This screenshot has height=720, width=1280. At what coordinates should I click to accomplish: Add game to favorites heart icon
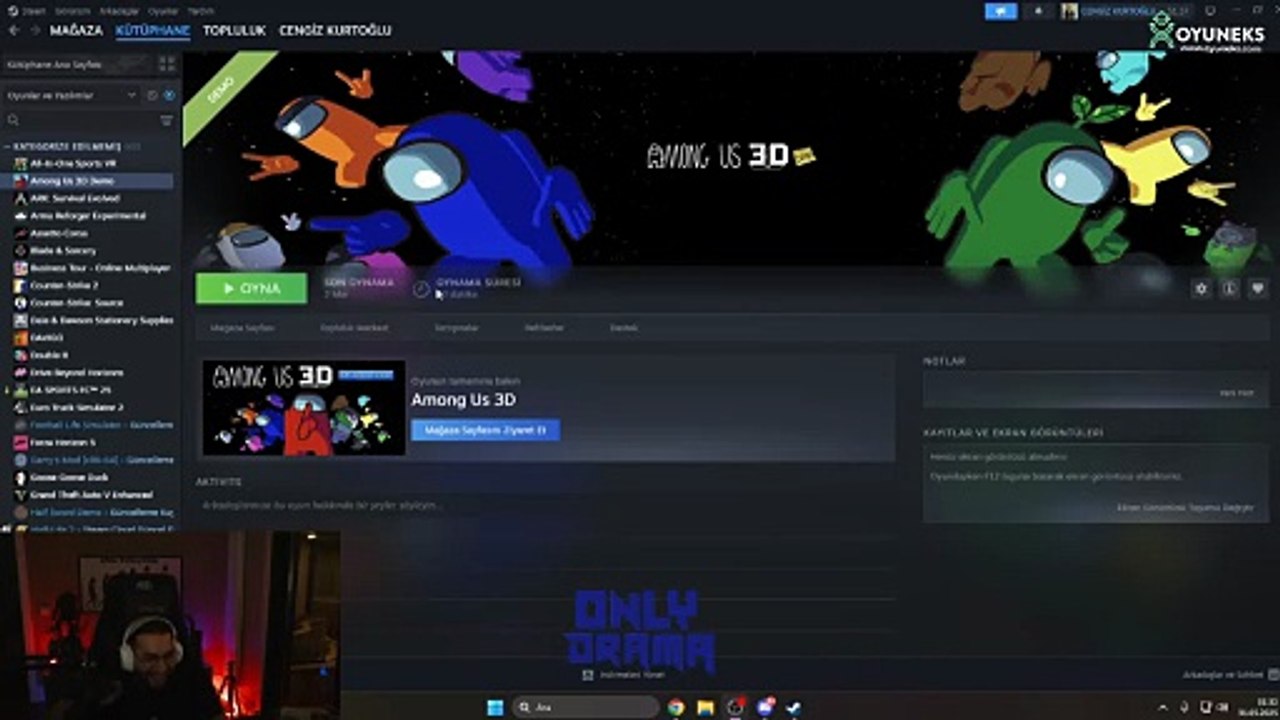[1258, 288]
